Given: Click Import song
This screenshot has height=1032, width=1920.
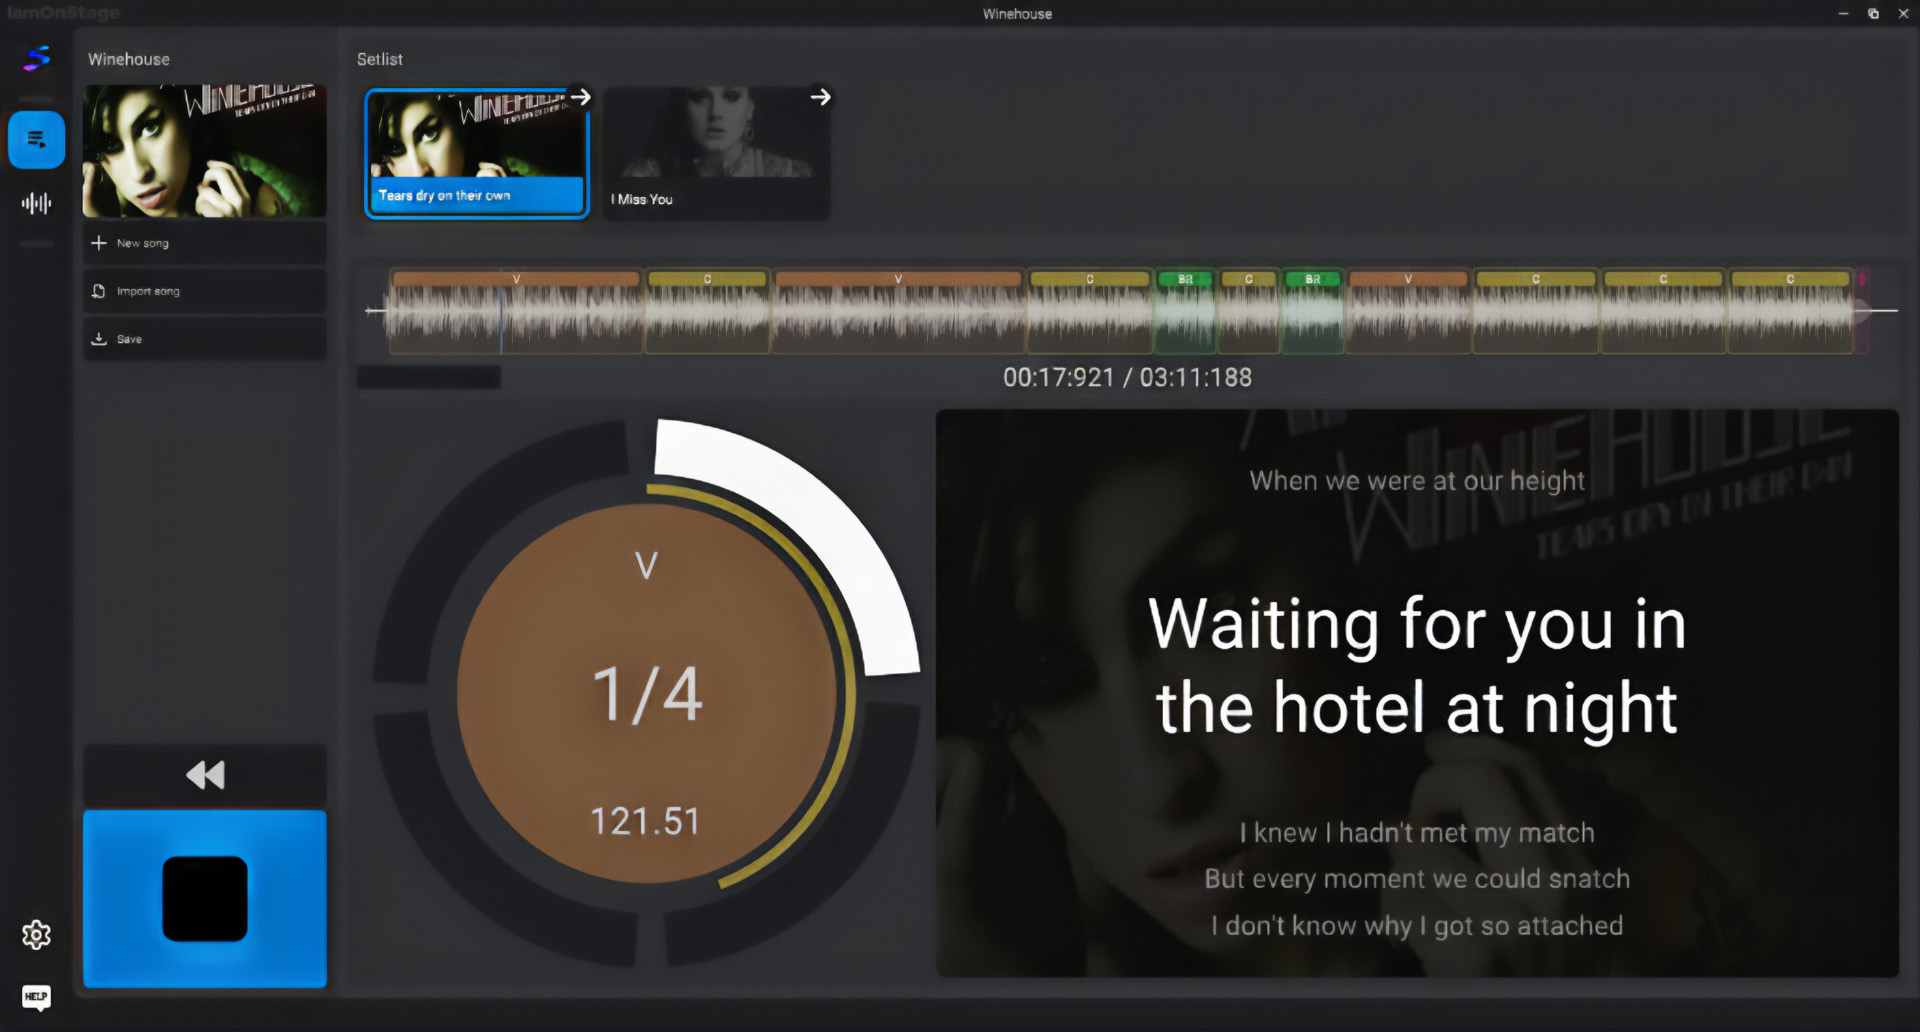Looking at the screenshot, I should (x=204, y=291).
